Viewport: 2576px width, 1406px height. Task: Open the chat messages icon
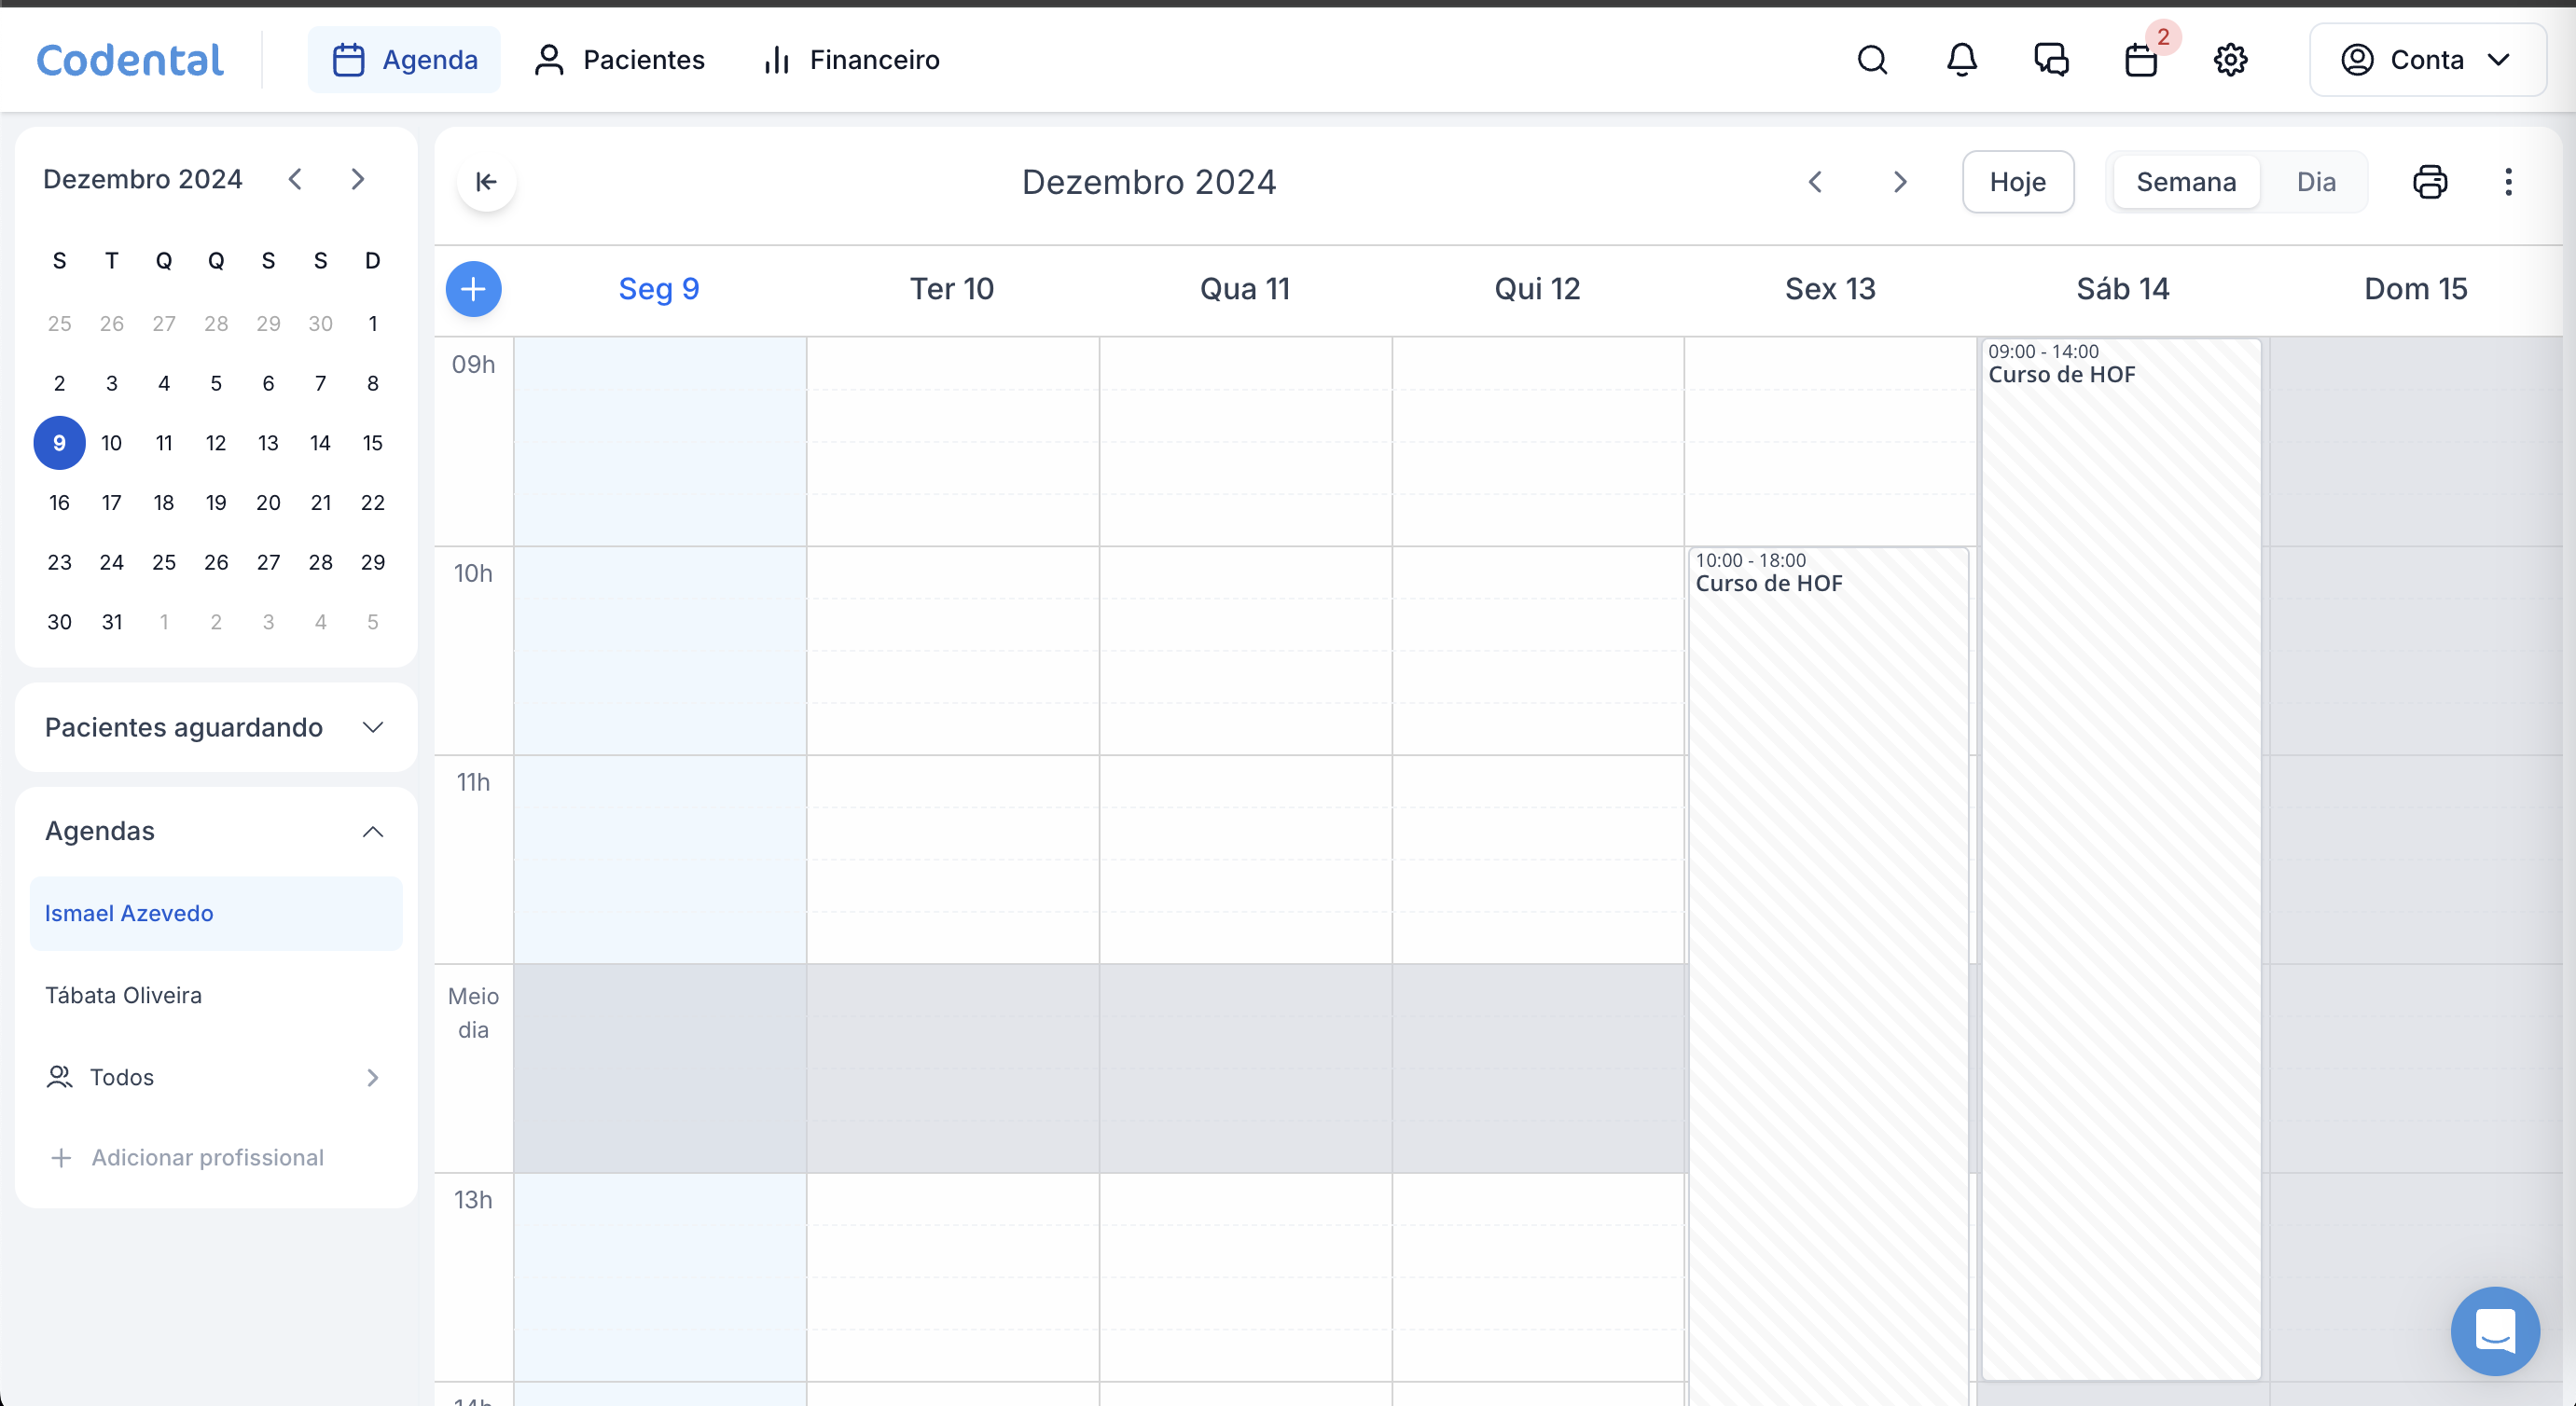[2051, 60]
